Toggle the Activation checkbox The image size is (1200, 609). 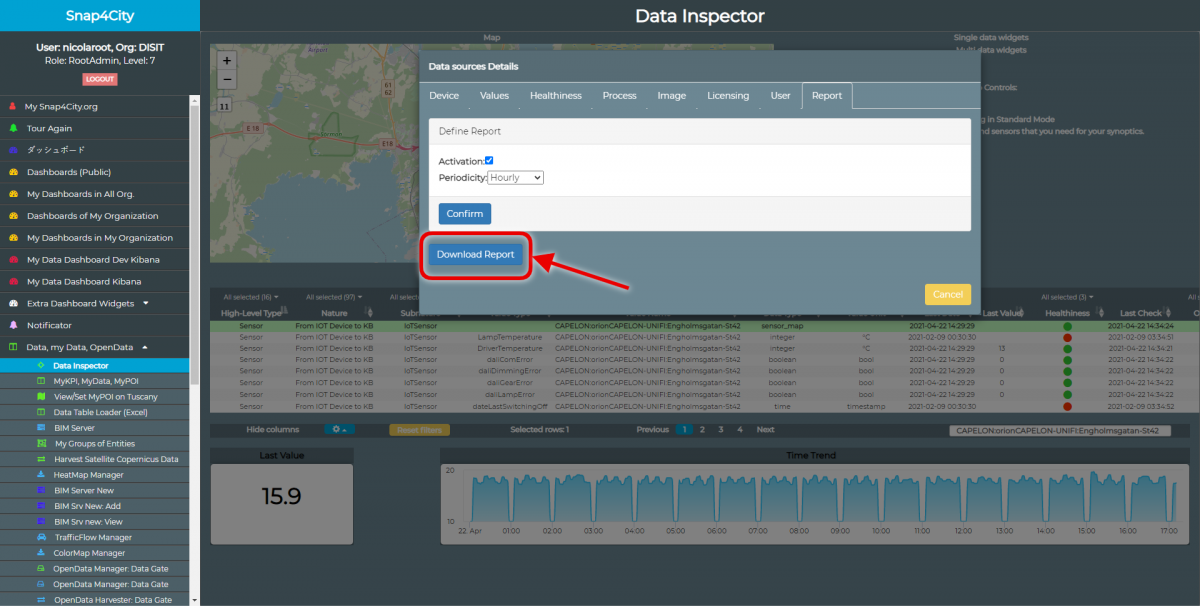(489, 160)
